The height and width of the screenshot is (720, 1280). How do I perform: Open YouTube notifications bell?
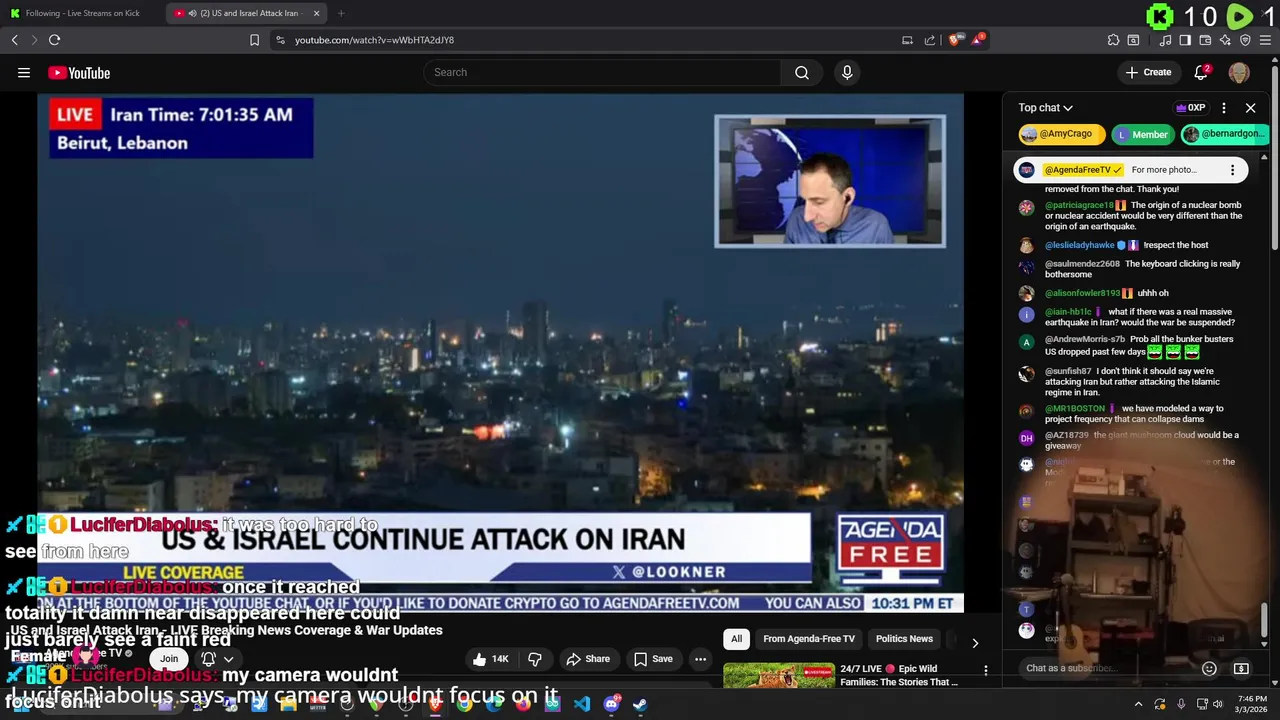[x=1202, y=72]
